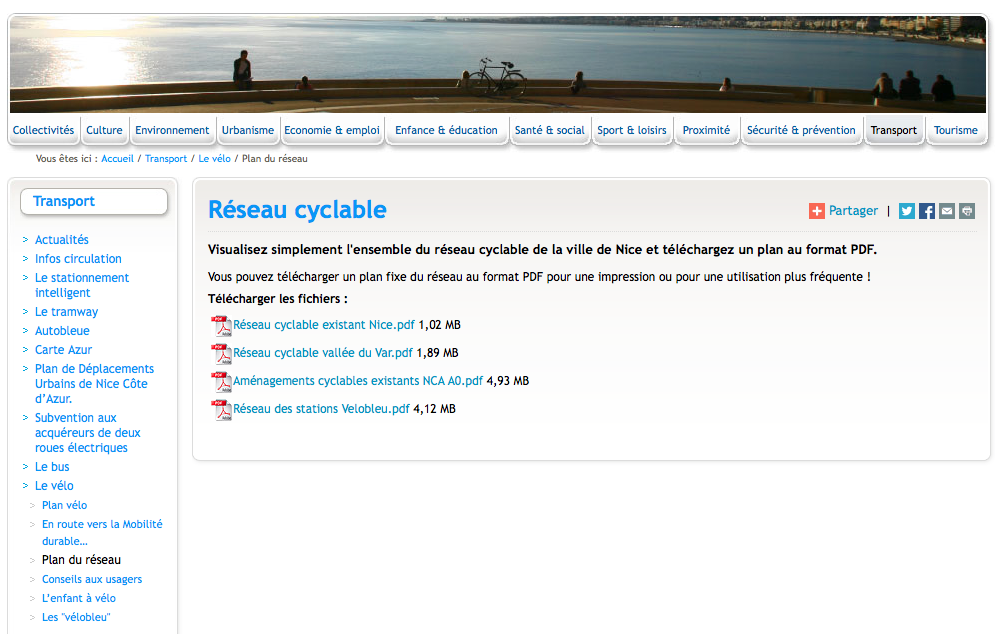
Task: Click the email envelope share icon
Action: pyautogui.click(x=947, y=211)
